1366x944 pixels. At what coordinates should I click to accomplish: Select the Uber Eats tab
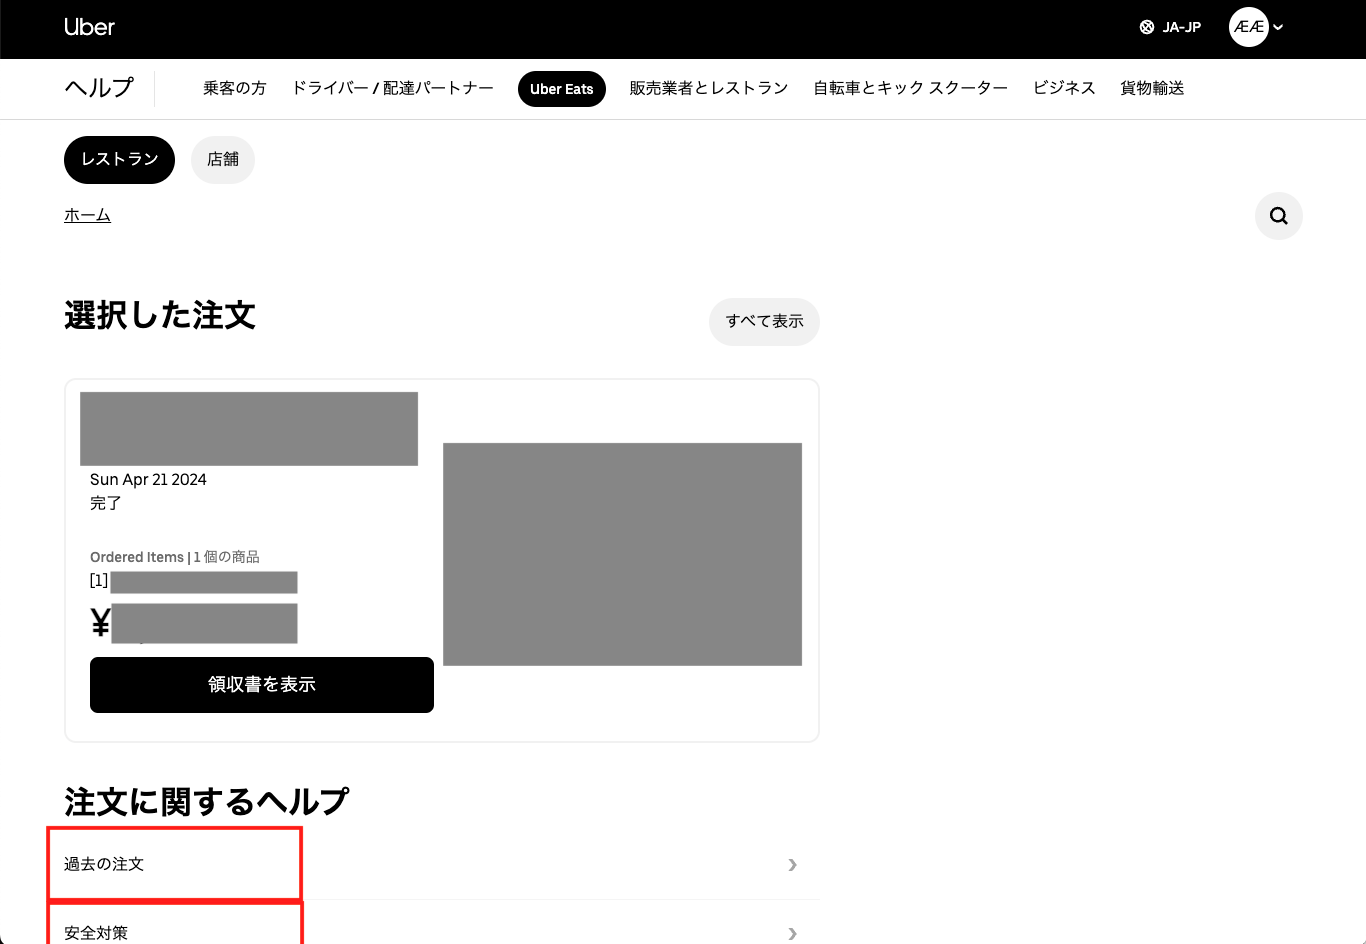(561, 89)
